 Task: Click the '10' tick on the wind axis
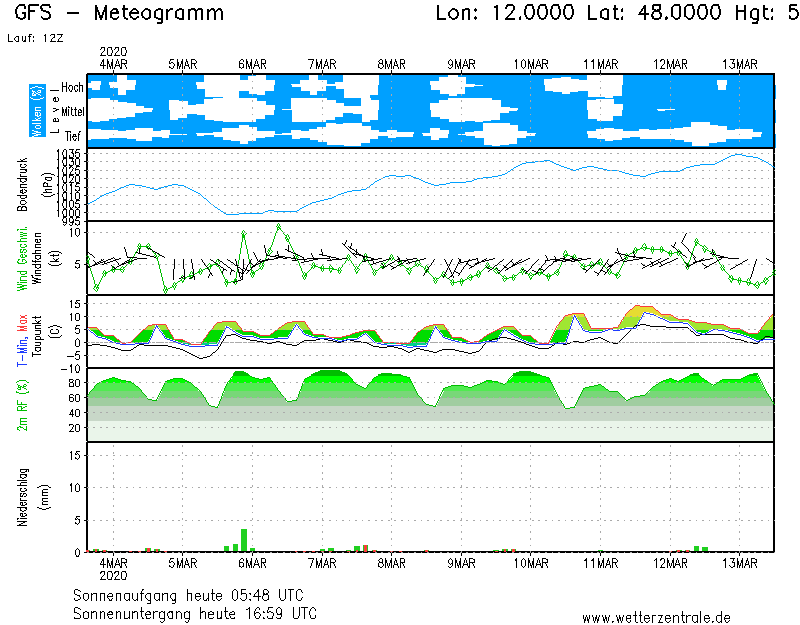pyautogui.click(x=75, y=233)
